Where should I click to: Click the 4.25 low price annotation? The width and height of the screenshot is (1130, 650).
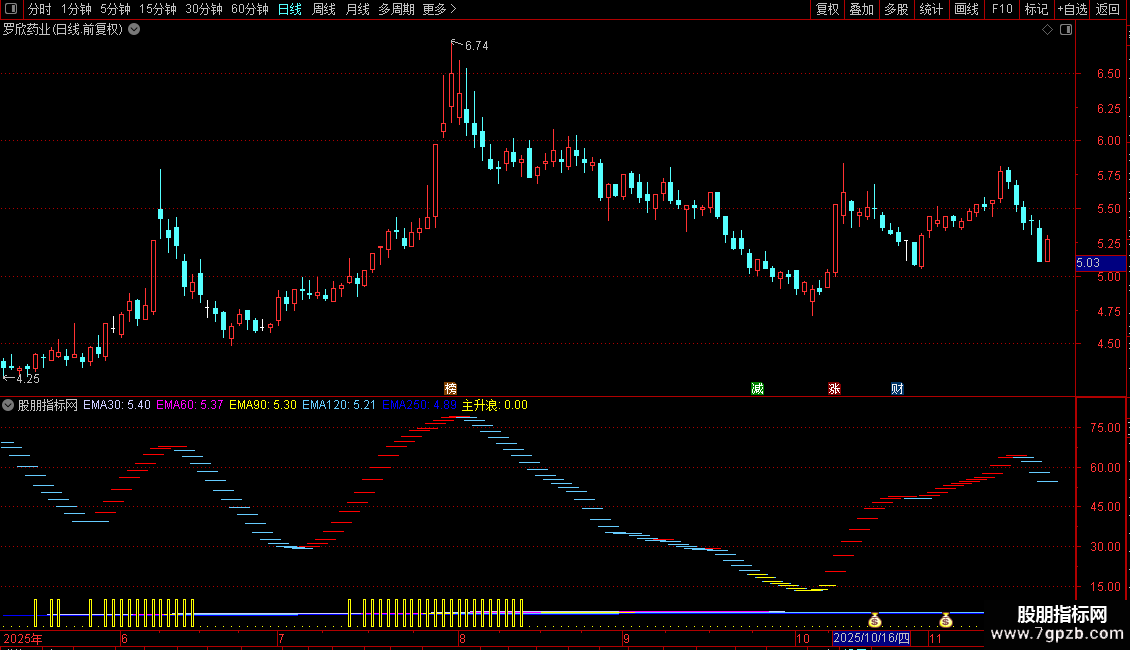pyautogui.click(x=27, y=378)
